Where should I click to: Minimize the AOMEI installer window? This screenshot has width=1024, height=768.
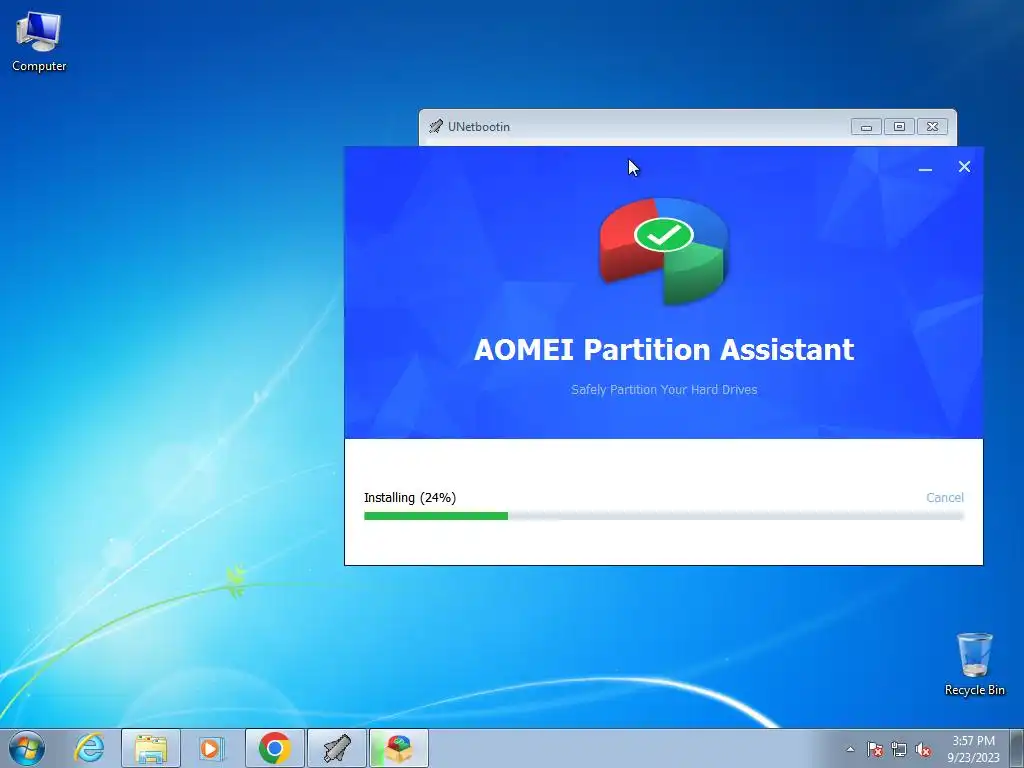(x=925, y=168)
